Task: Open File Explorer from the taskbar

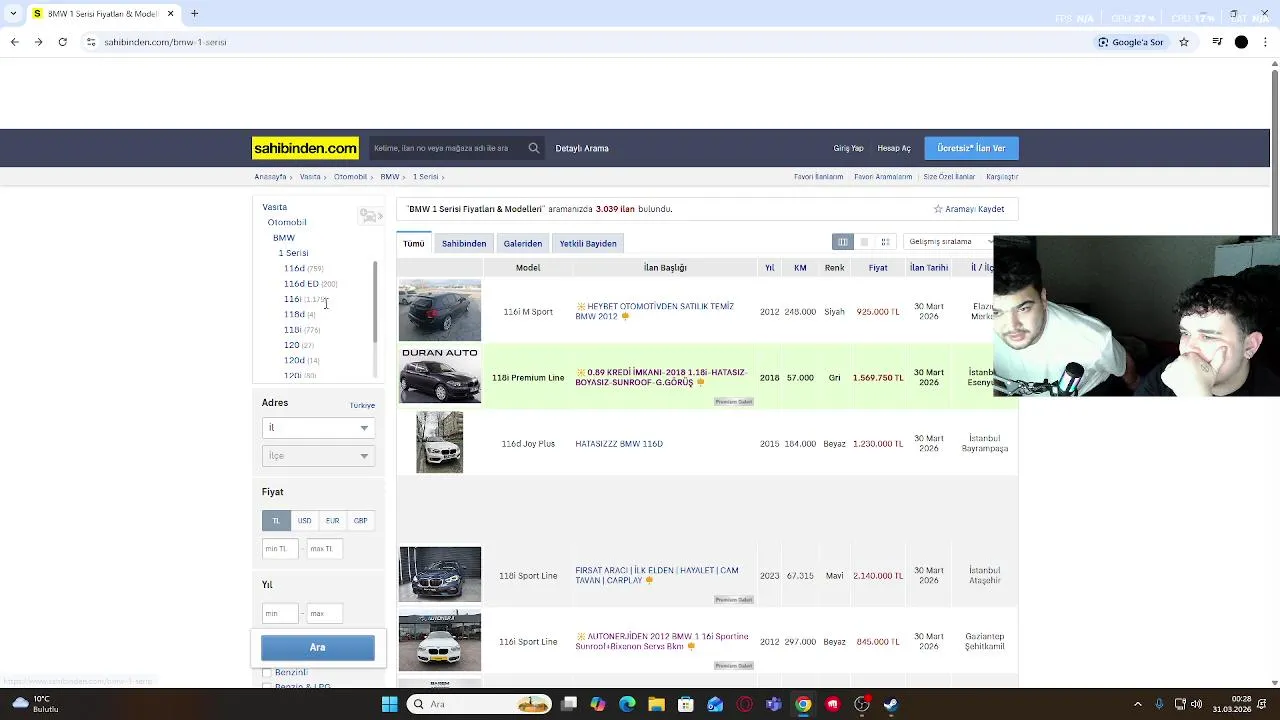Action: pos(656,704)
